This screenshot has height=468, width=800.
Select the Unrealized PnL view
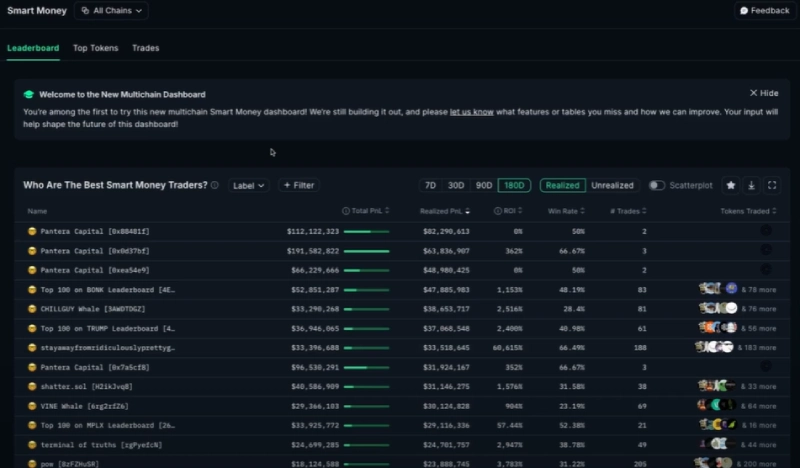612,185
